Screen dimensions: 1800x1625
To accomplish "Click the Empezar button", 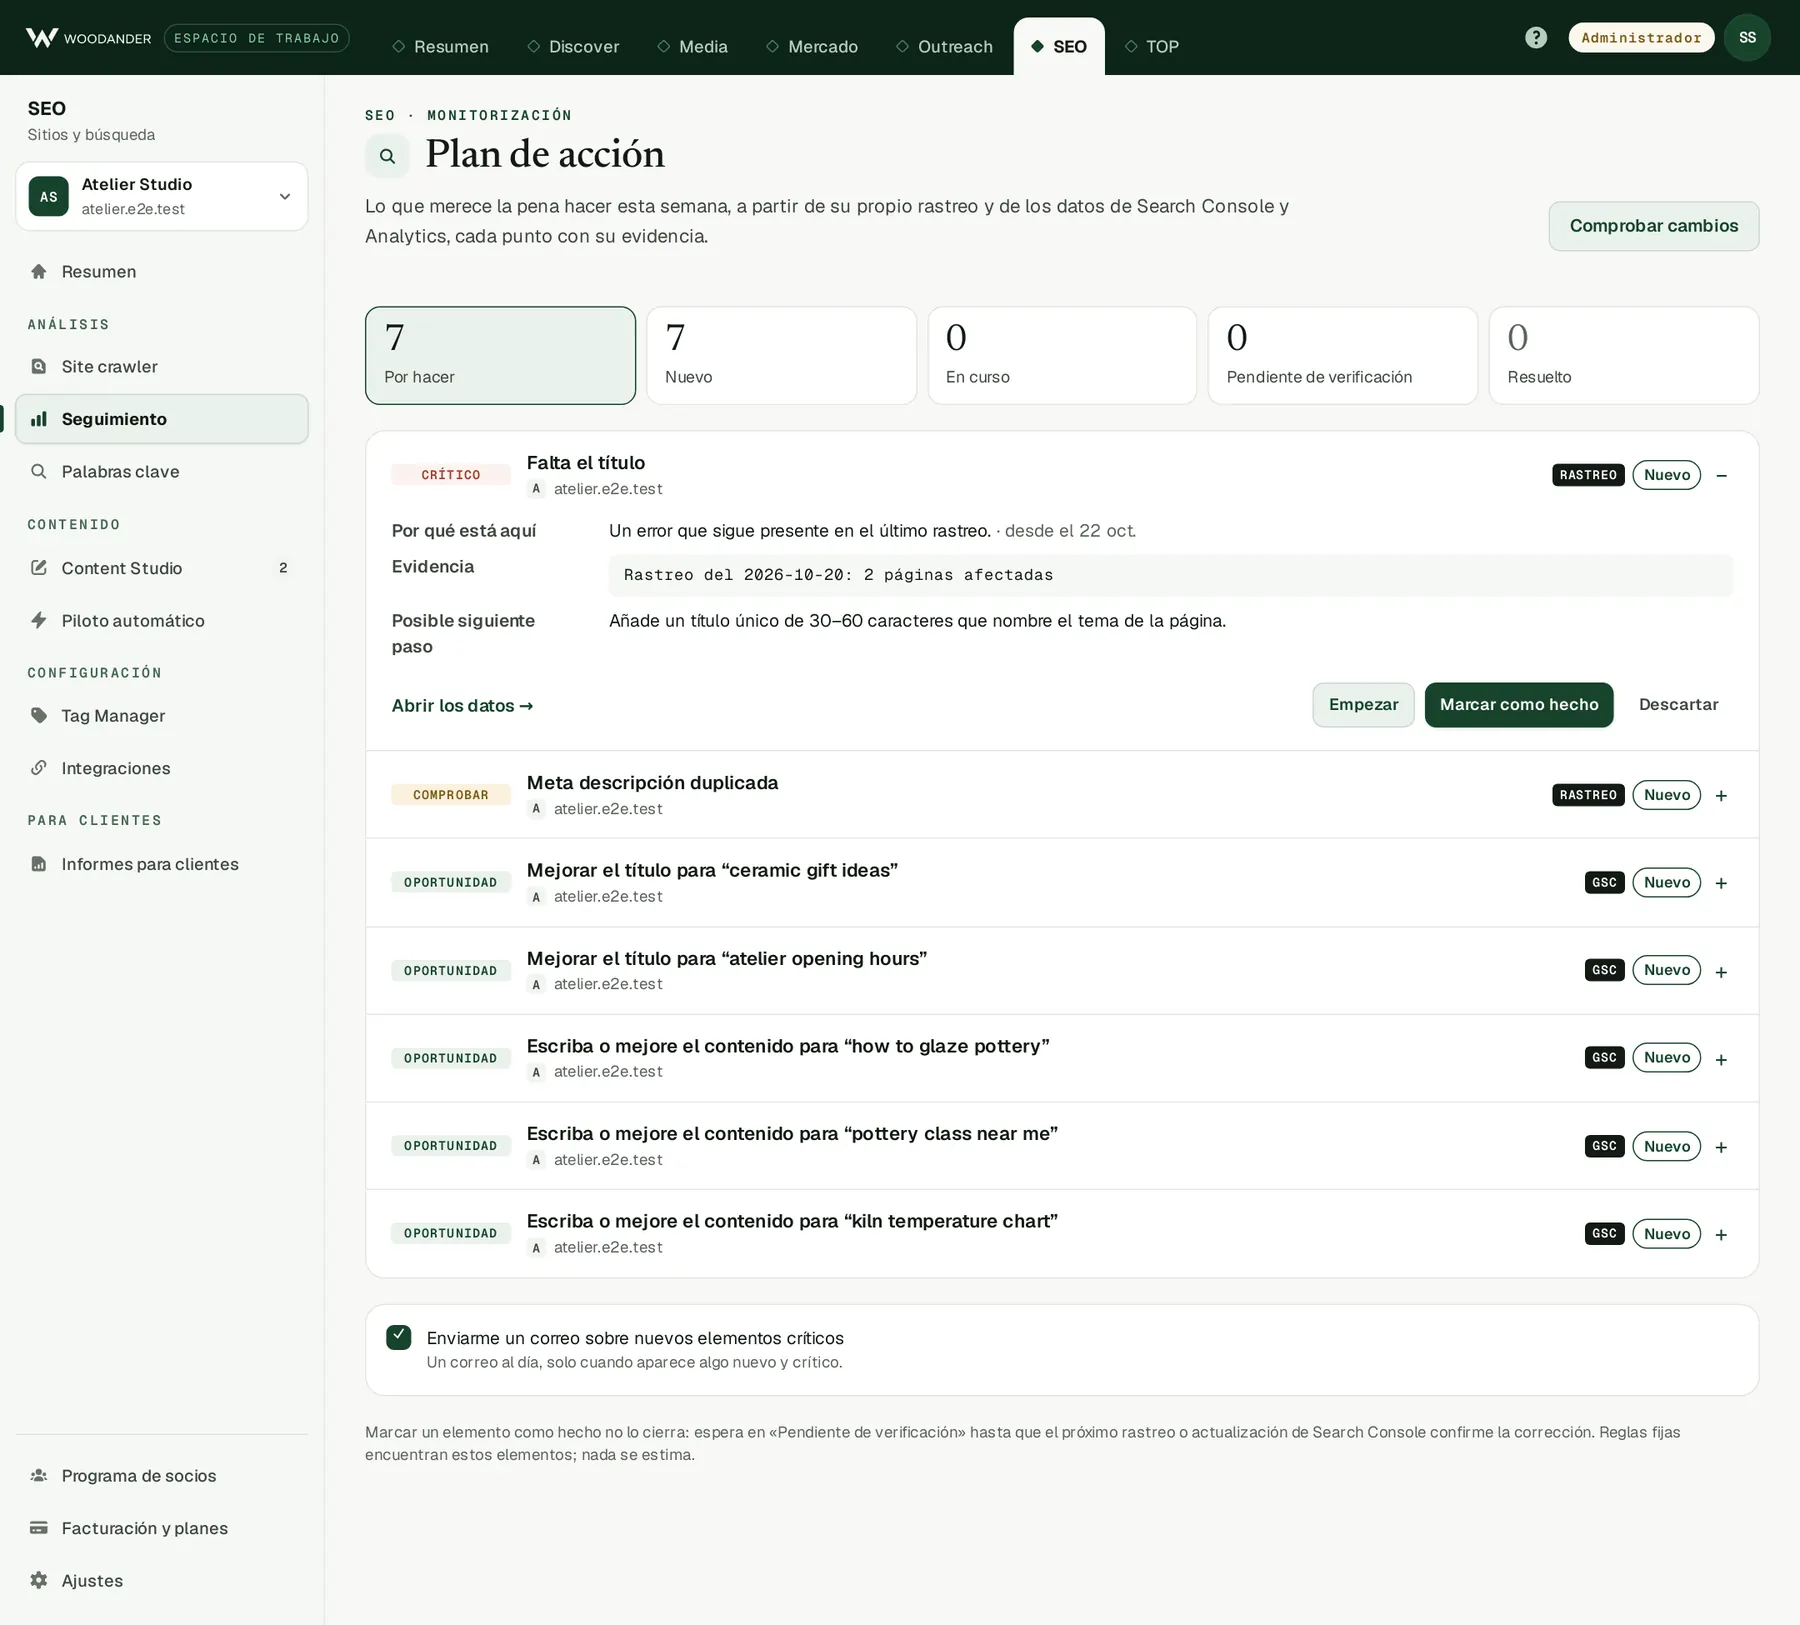I will [x=1363, y=705].
